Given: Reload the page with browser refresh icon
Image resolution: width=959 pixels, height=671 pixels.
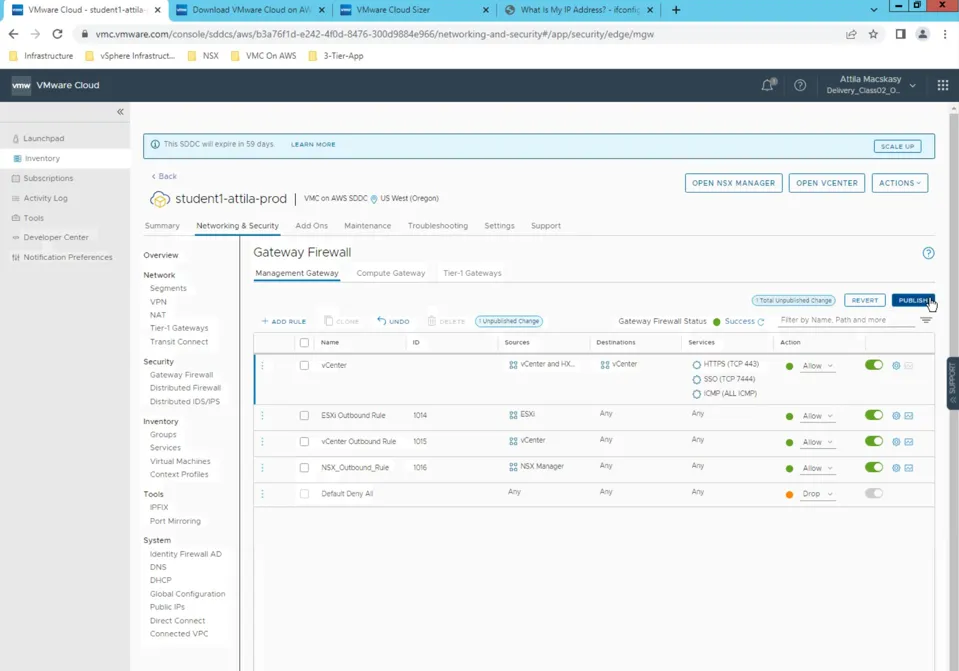Looking at the screenshot, I should point(57,34).
